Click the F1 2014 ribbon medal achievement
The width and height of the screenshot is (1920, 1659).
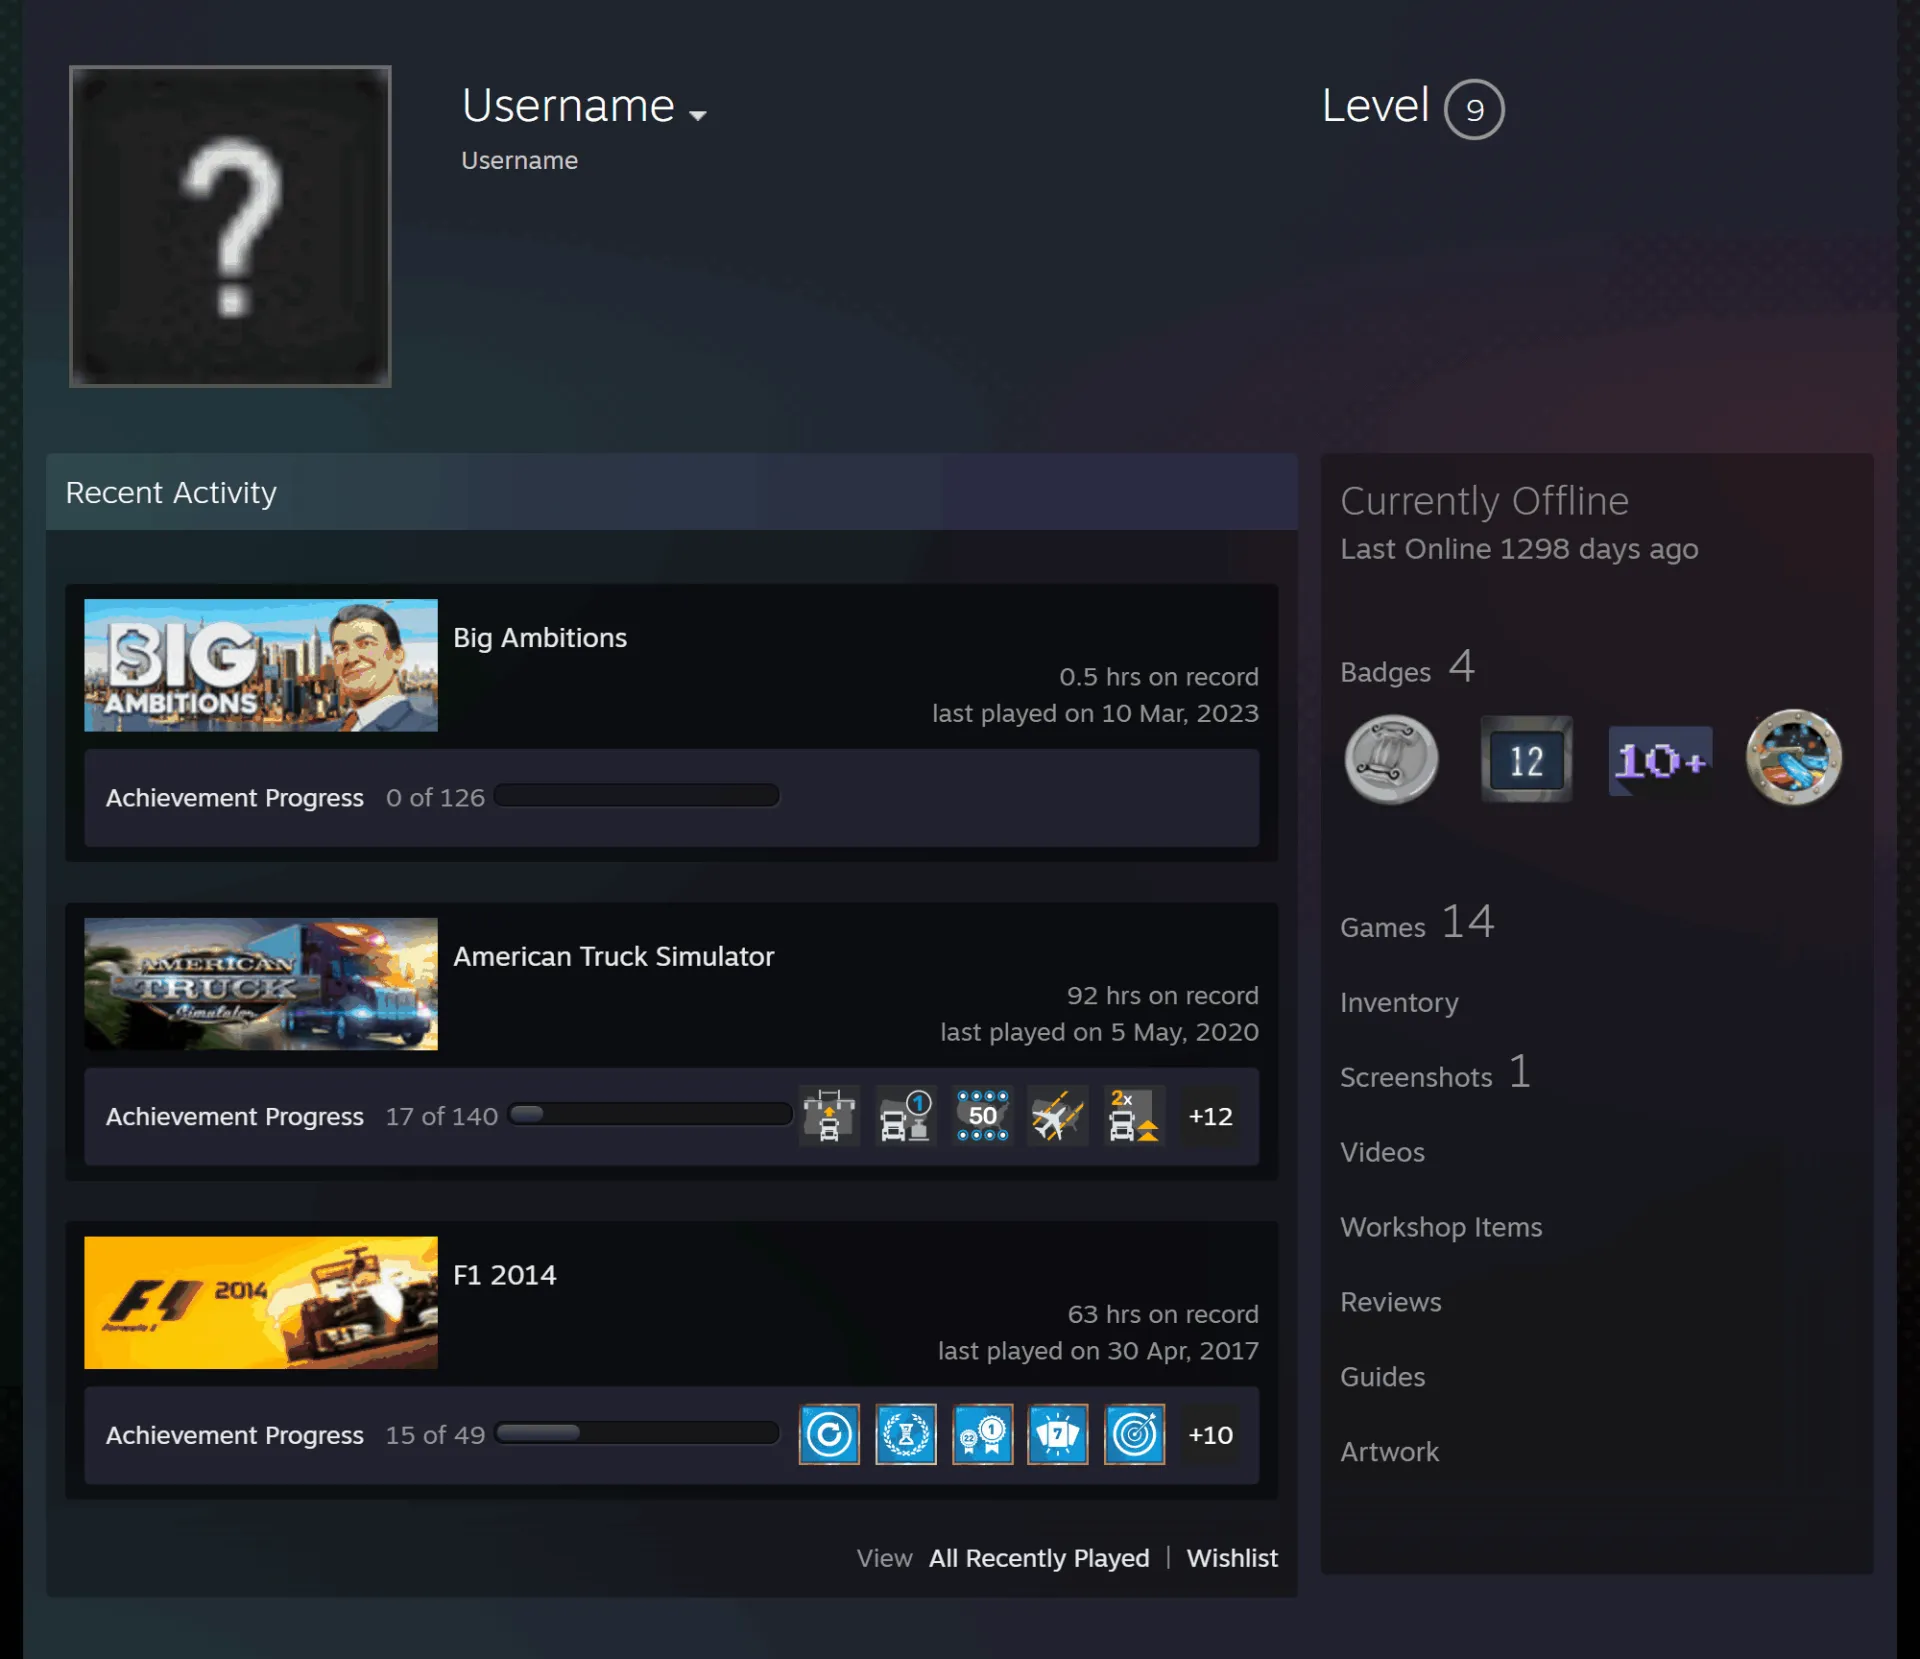(x=983, y=1435)
